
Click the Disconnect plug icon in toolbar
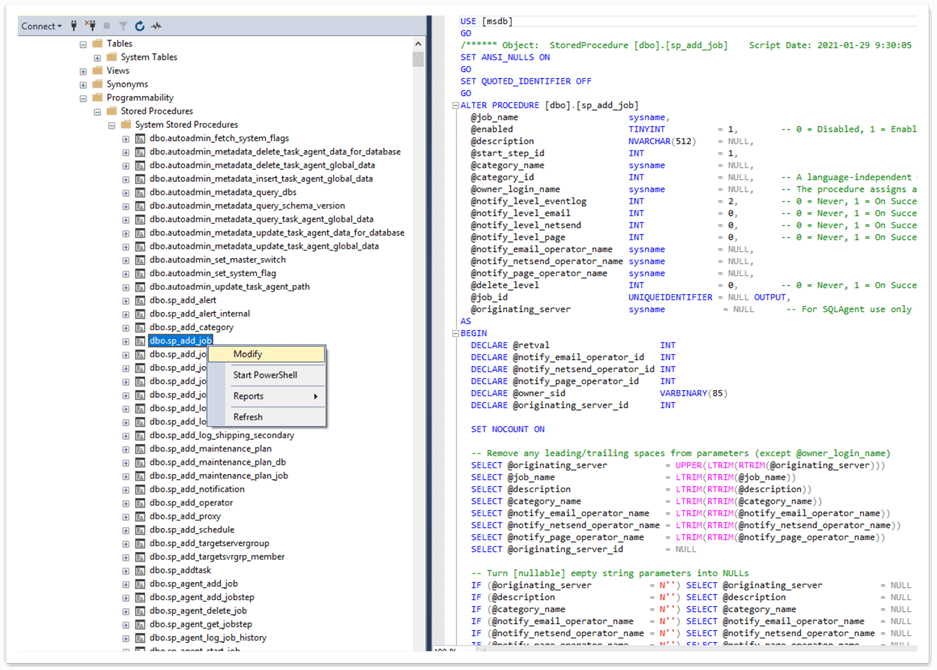[x=91, y=26]
